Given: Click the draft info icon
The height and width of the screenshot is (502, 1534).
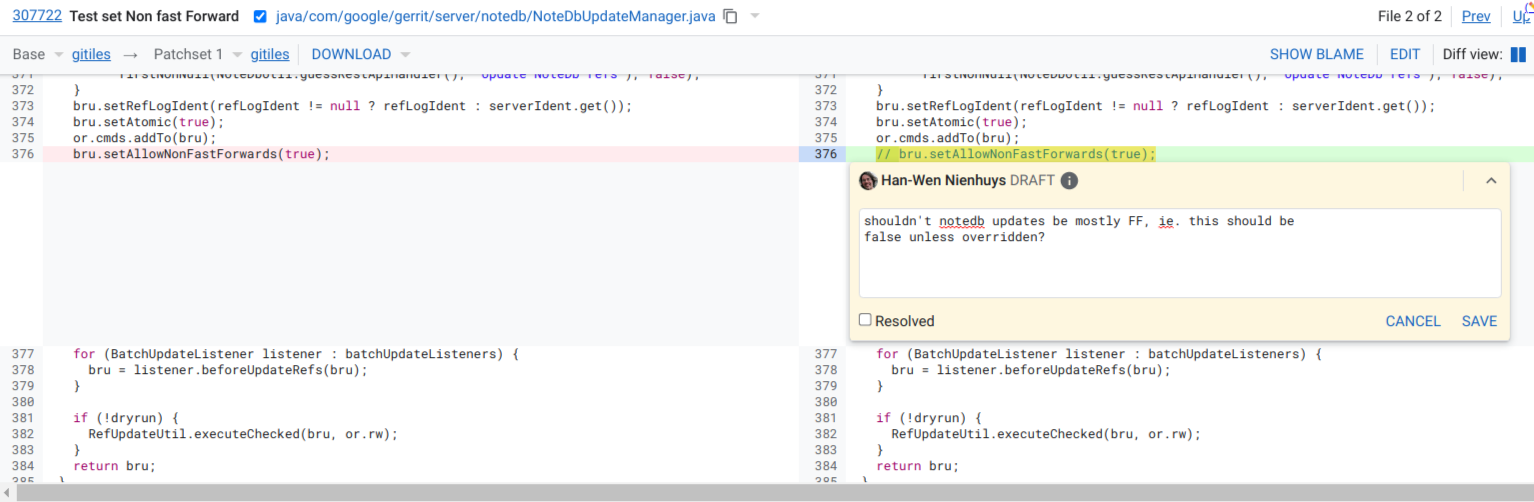Looking at the screenshot, I should coord(1069,181).
